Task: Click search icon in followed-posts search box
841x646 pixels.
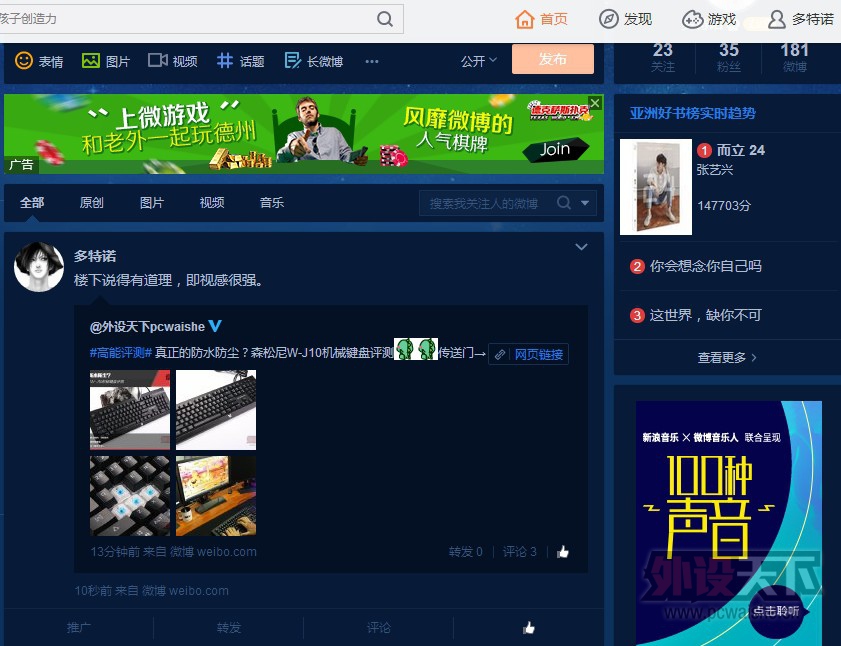Action: 564,203
